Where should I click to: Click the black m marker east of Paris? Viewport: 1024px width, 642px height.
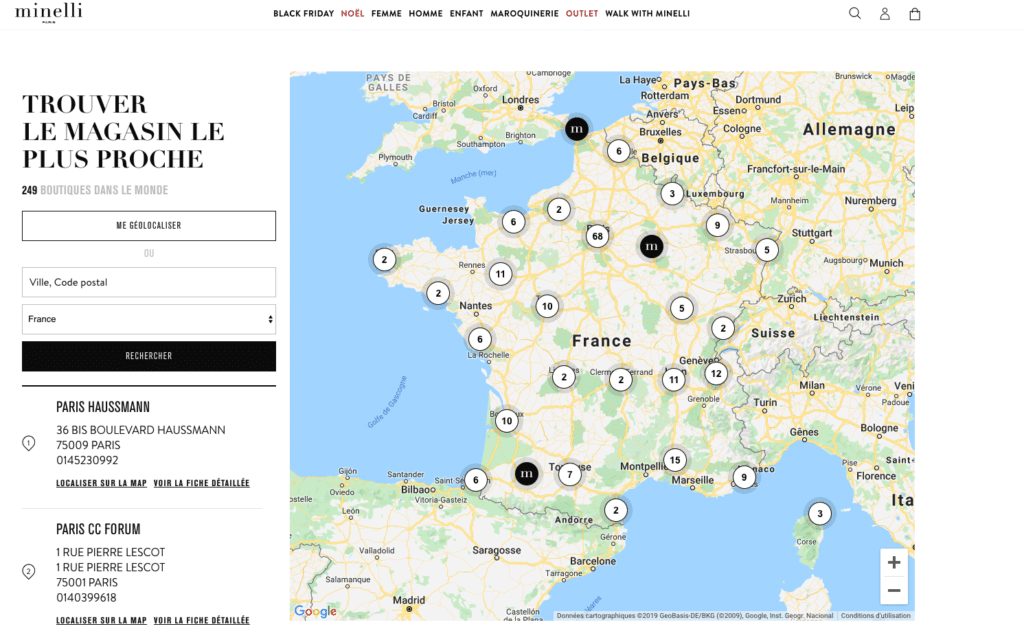[x=651, y=246]
